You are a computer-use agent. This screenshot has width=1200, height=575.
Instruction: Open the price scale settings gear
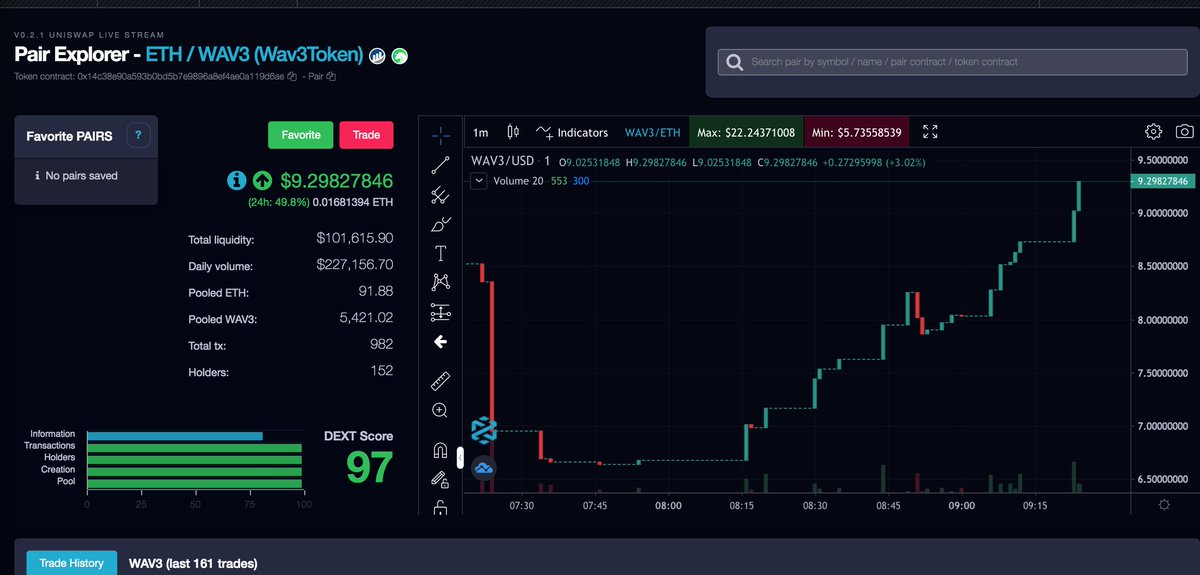coord(1164,505)
